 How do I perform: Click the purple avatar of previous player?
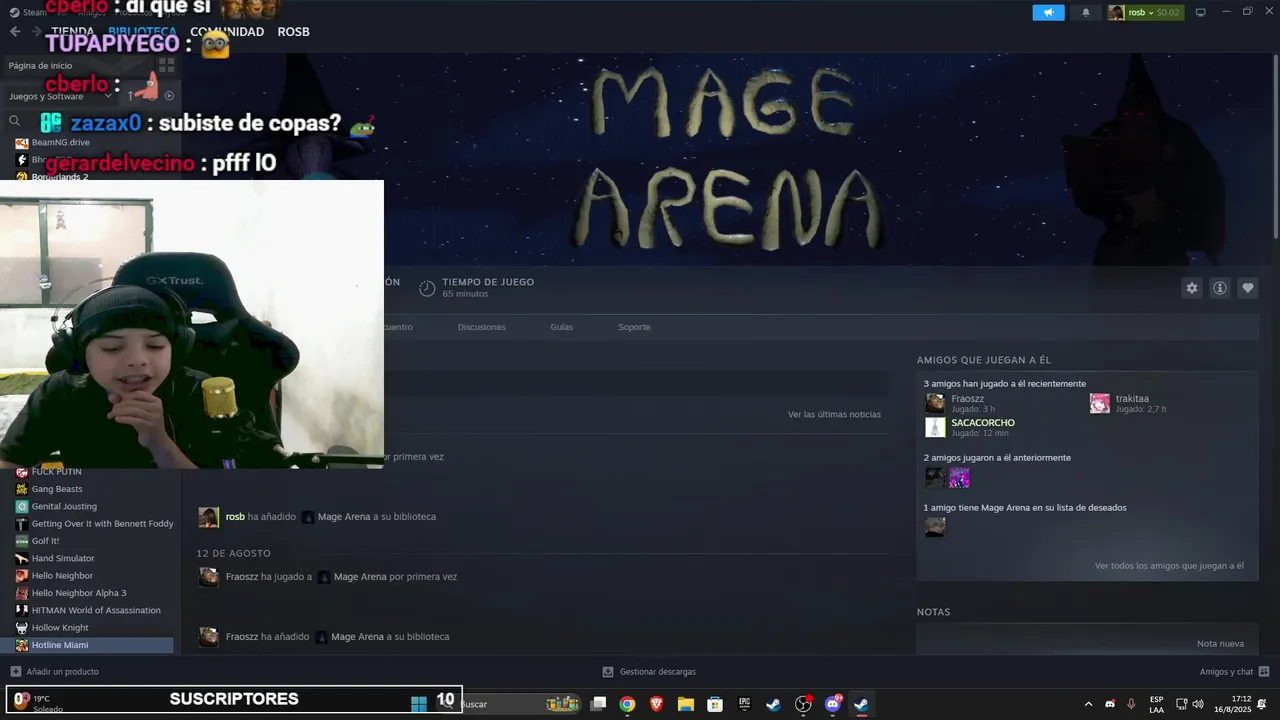959,478
